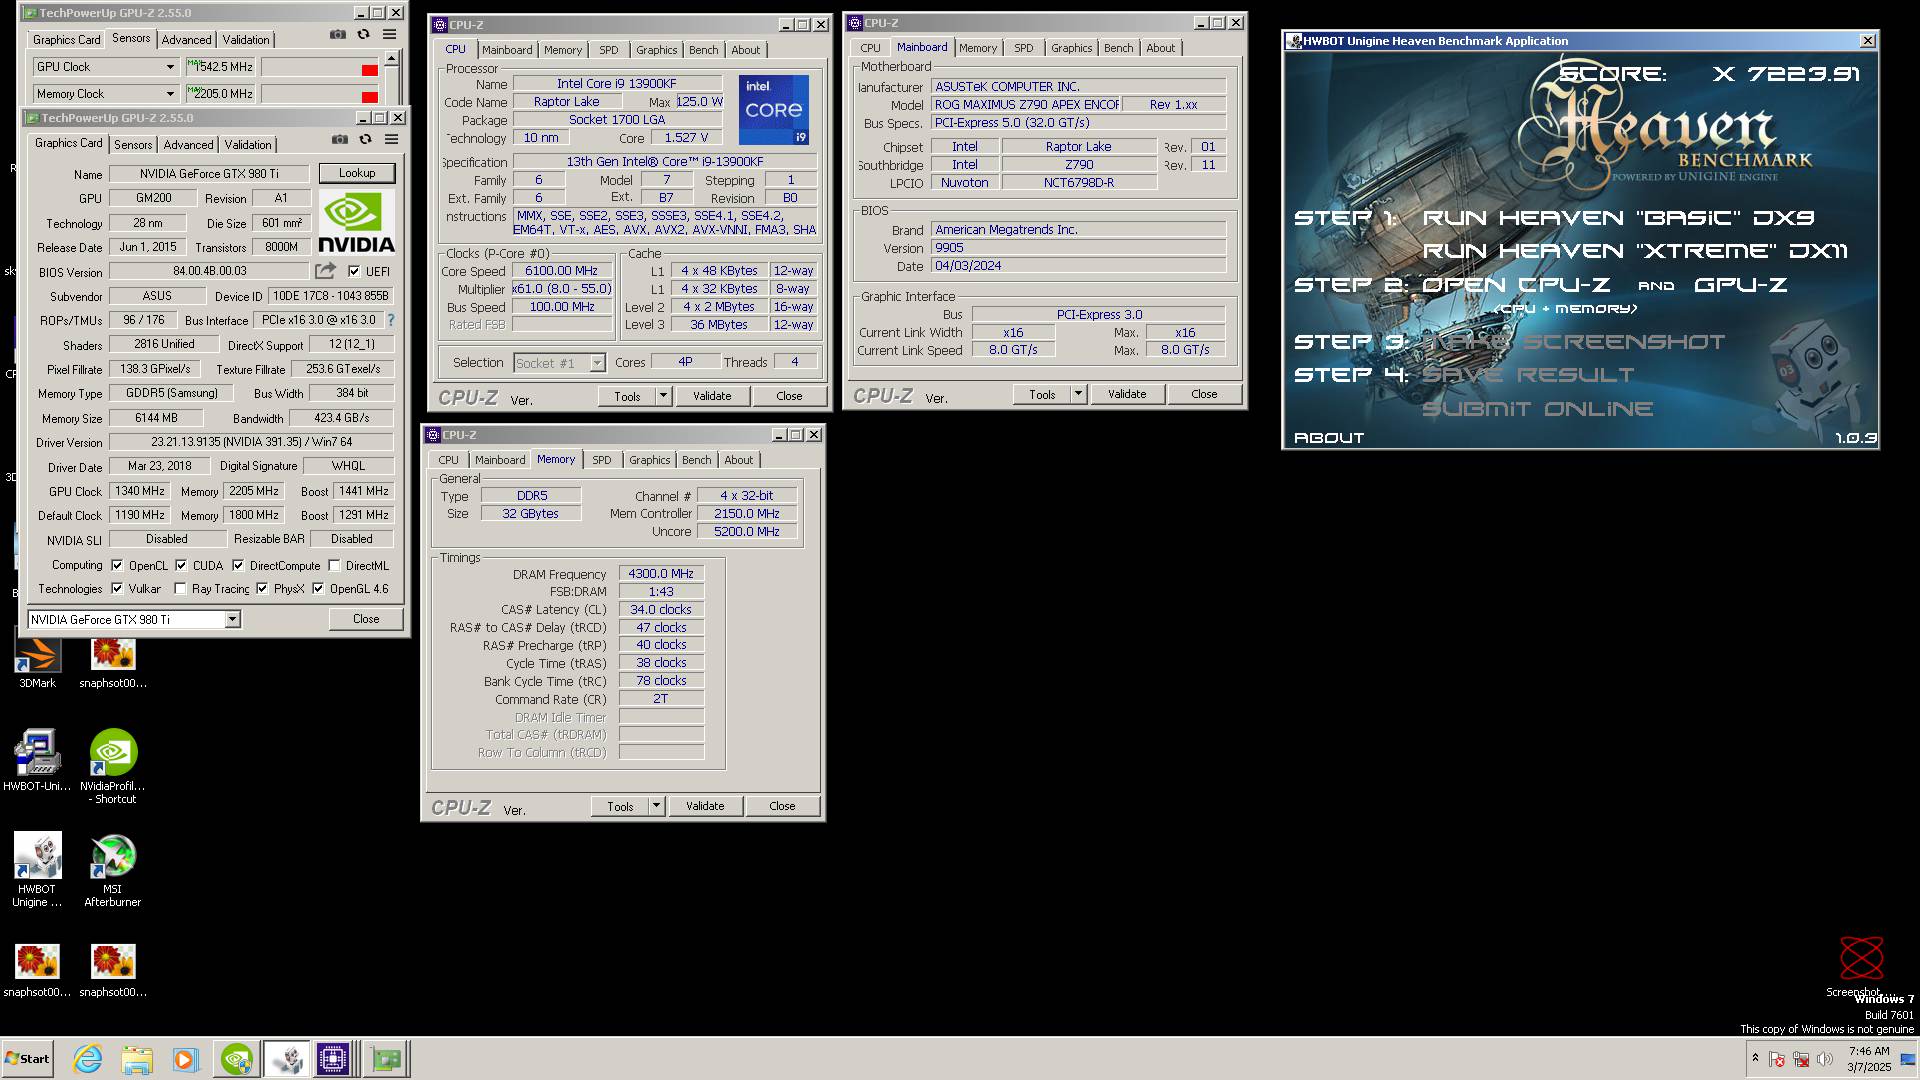Viewport: 1920px width, 1080px height.
Task: Switch to the Advanced tab in the front GPU-Z window
Action: (188, 145)
